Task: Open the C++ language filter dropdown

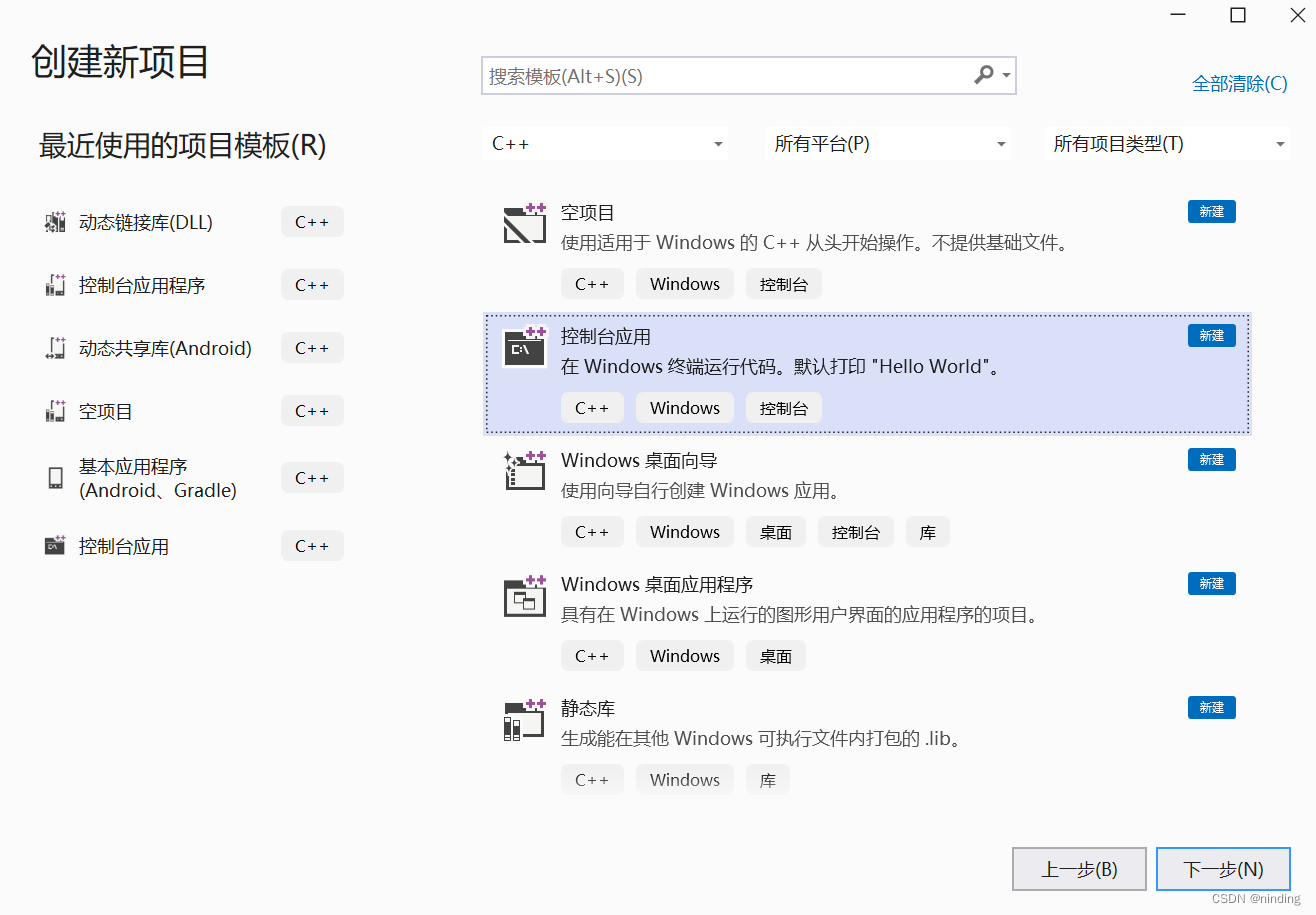Action: [x=607, y=144]
